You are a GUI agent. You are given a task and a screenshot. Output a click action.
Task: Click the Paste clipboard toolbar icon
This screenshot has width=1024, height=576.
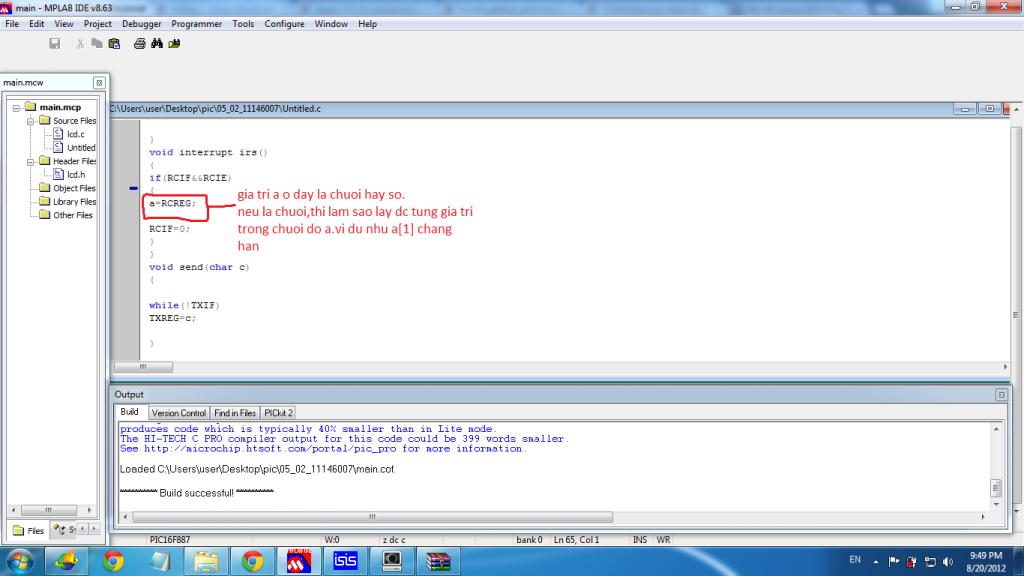click(x=114, y=43)
